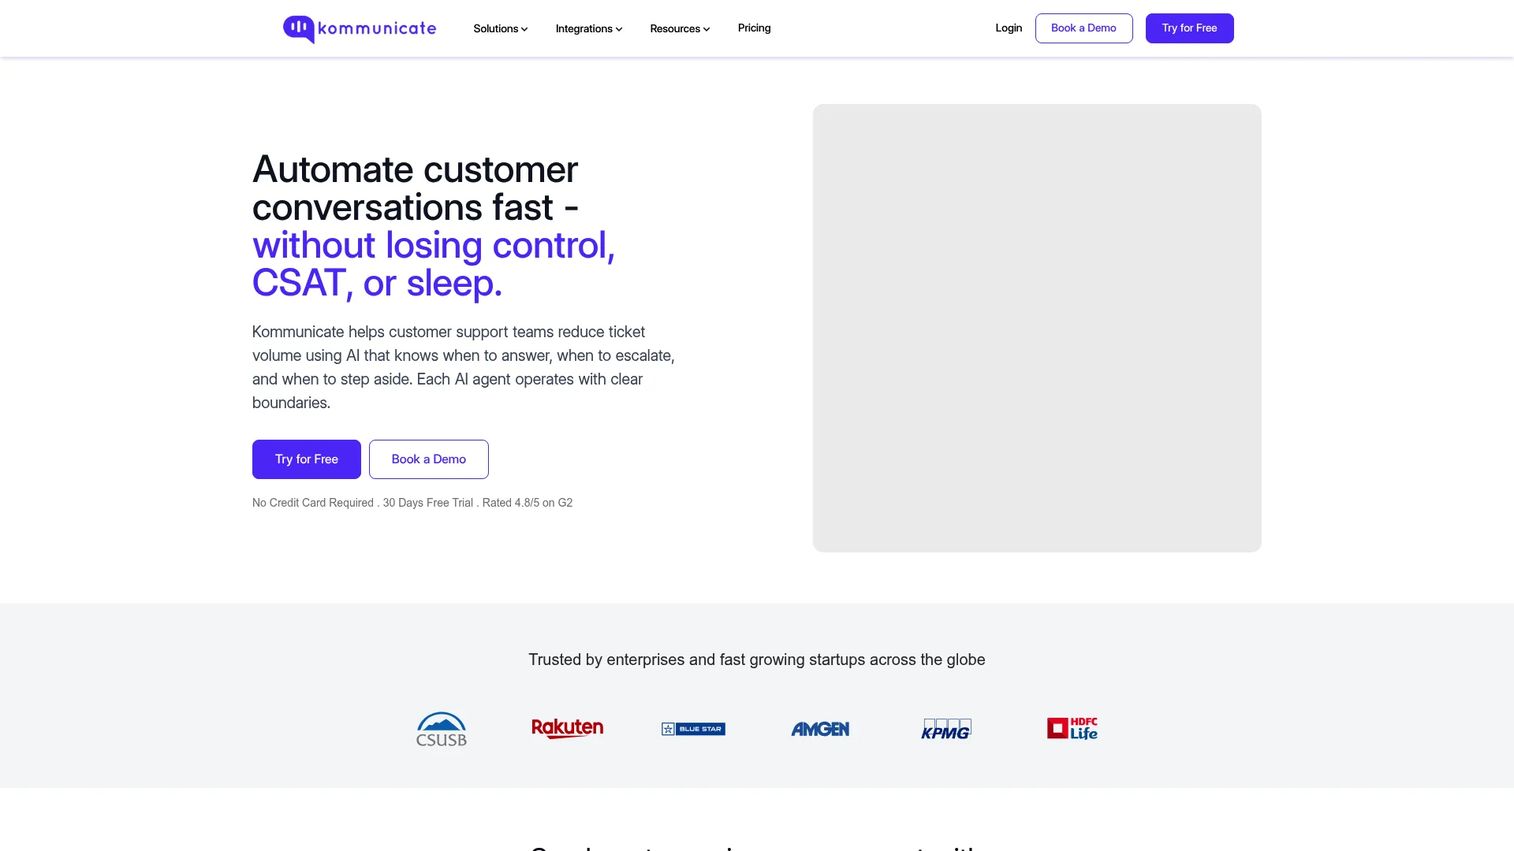
Task: Click the Amgen logo
Action: (x=820, y=729)
